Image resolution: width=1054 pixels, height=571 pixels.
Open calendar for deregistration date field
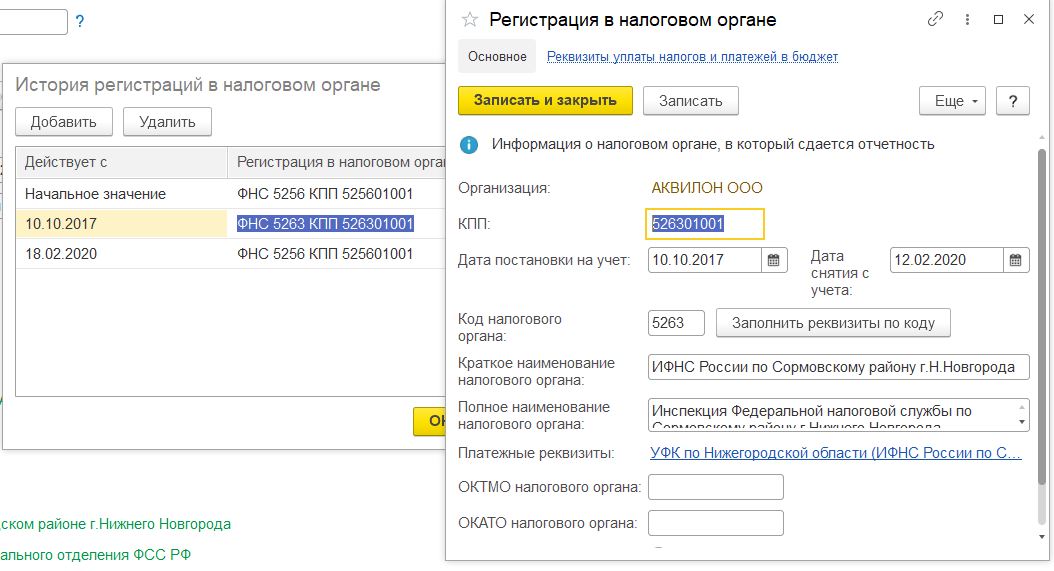[1015, 260]
